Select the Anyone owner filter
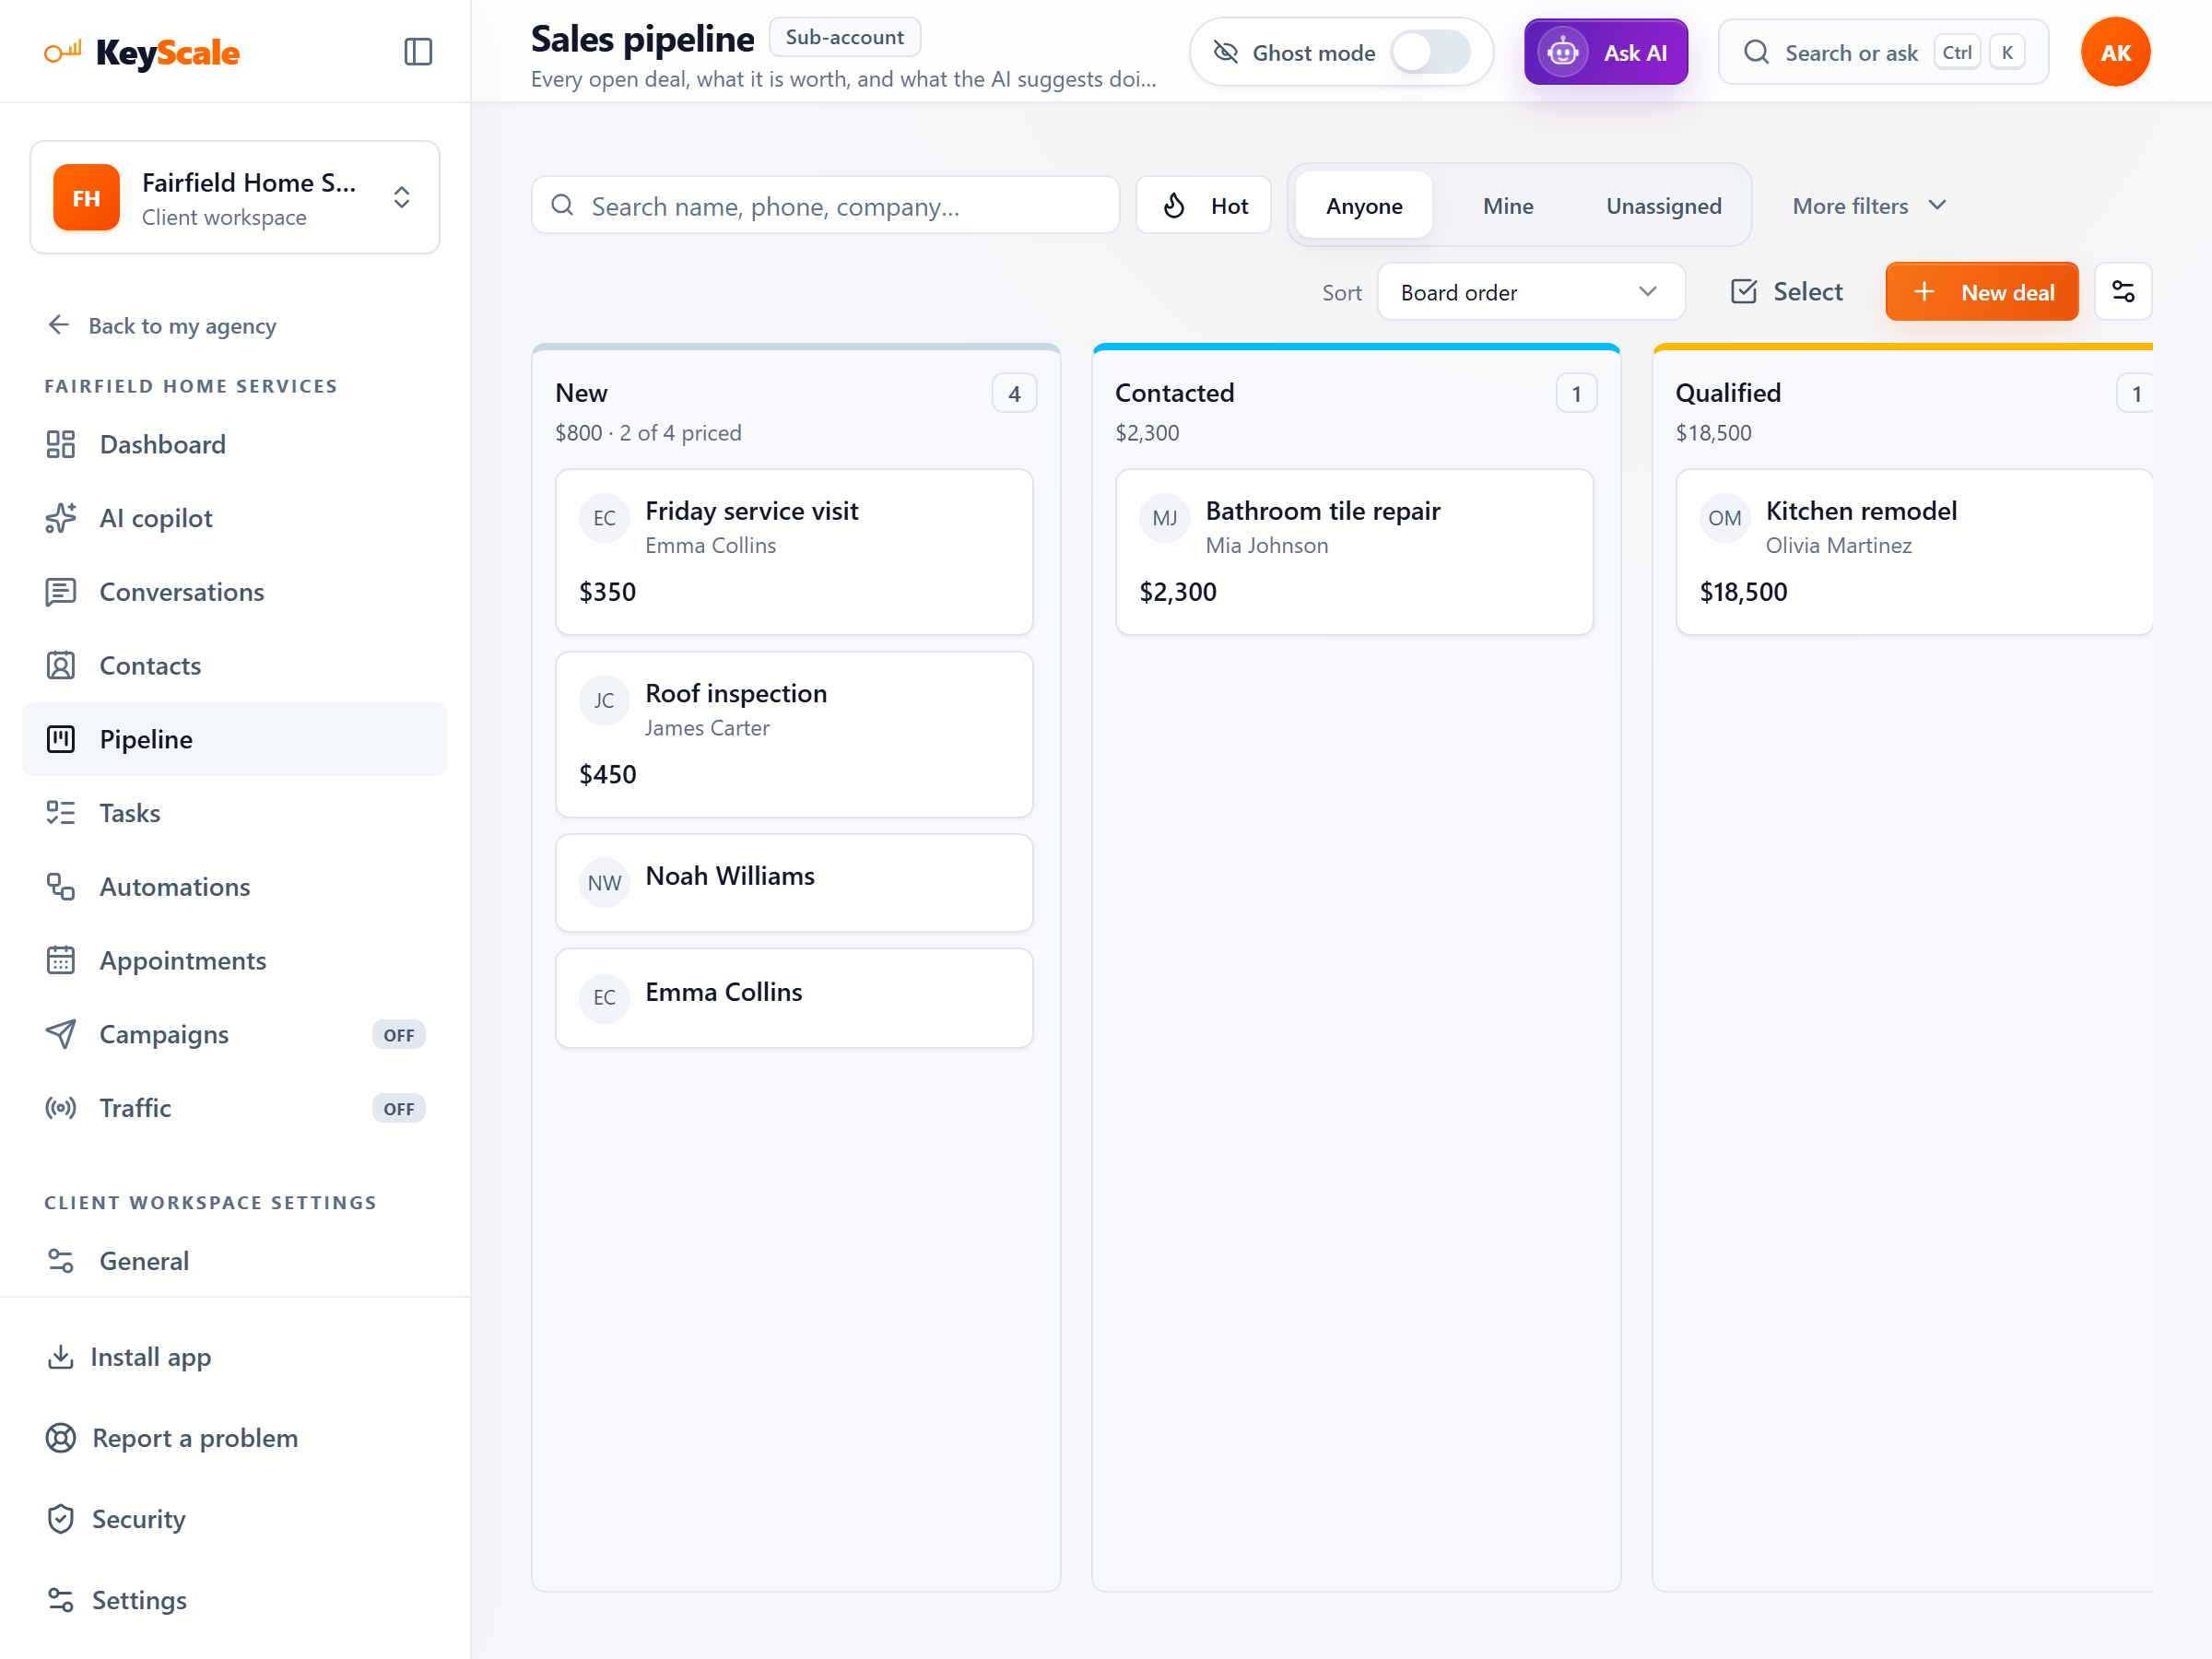This screenshot has height=1659, width=2212. [x=1364, y=205]
